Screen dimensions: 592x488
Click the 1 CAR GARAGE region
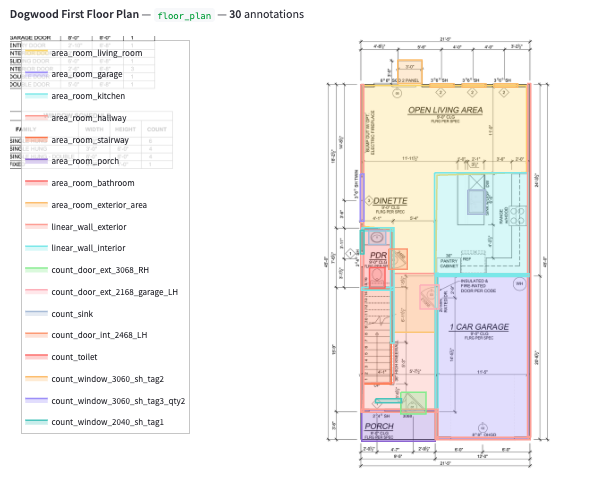[482, 357]
